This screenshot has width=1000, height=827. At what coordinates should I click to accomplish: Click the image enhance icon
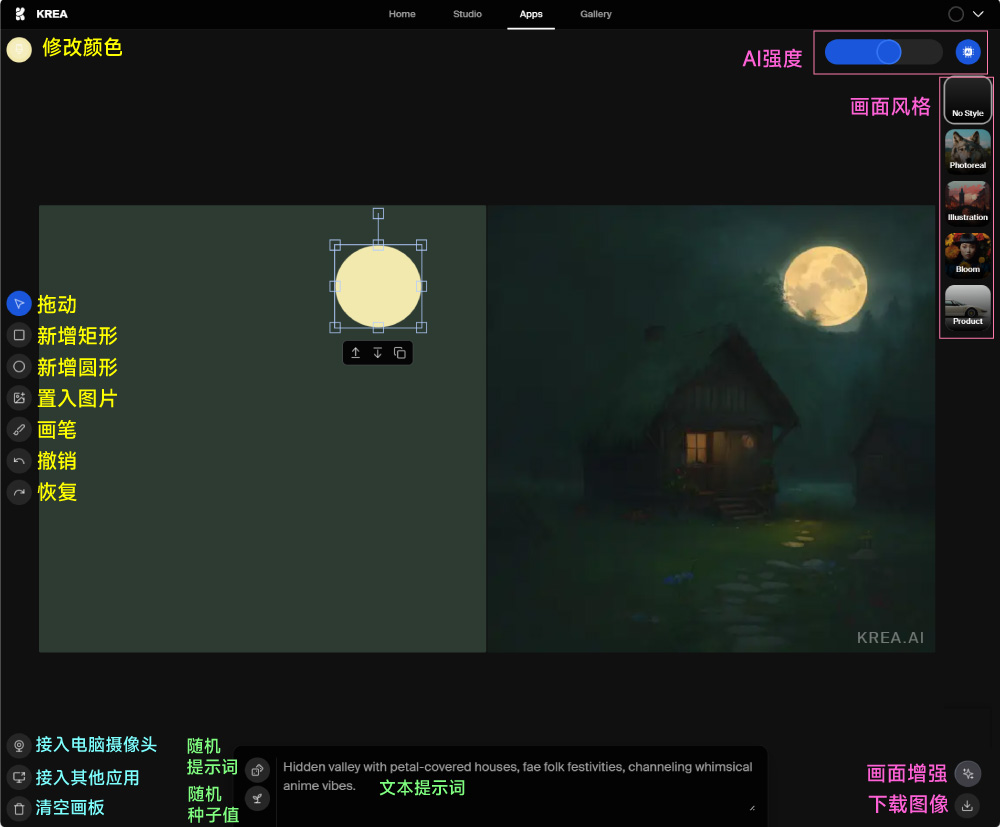coord(967,773)
